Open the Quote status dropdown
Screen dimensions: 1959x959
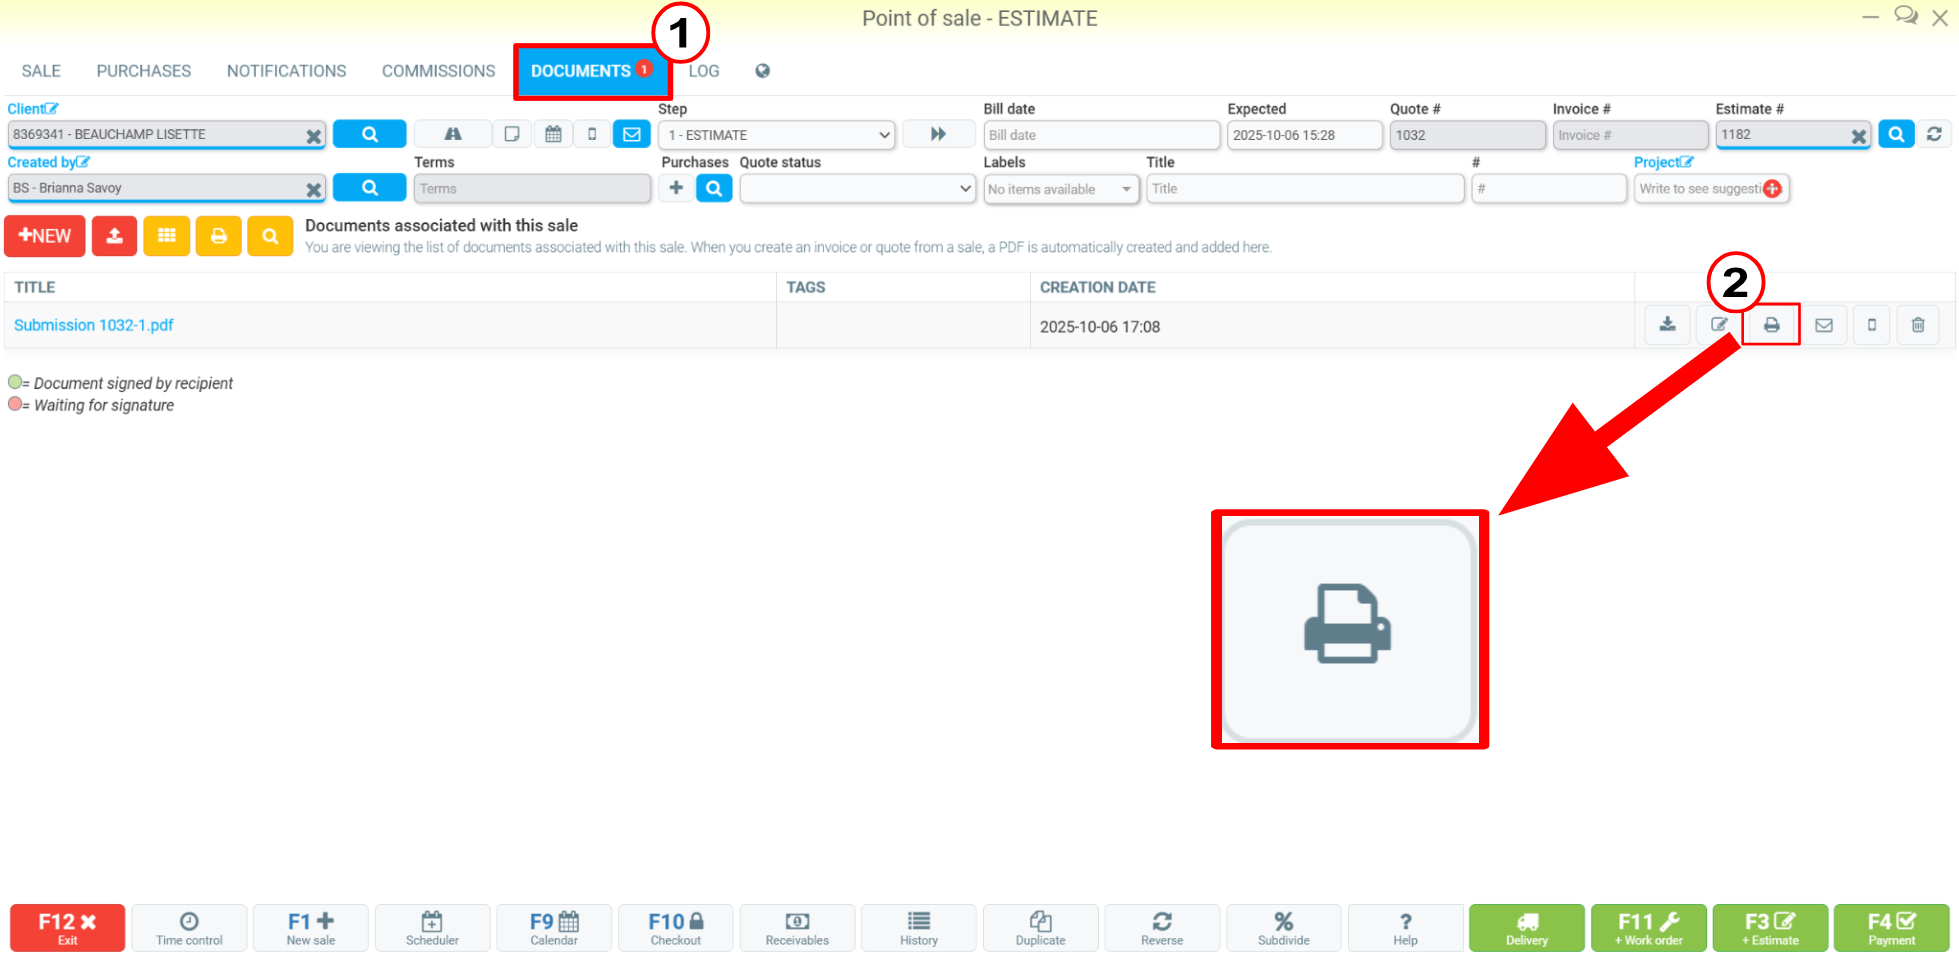[857, 188]
